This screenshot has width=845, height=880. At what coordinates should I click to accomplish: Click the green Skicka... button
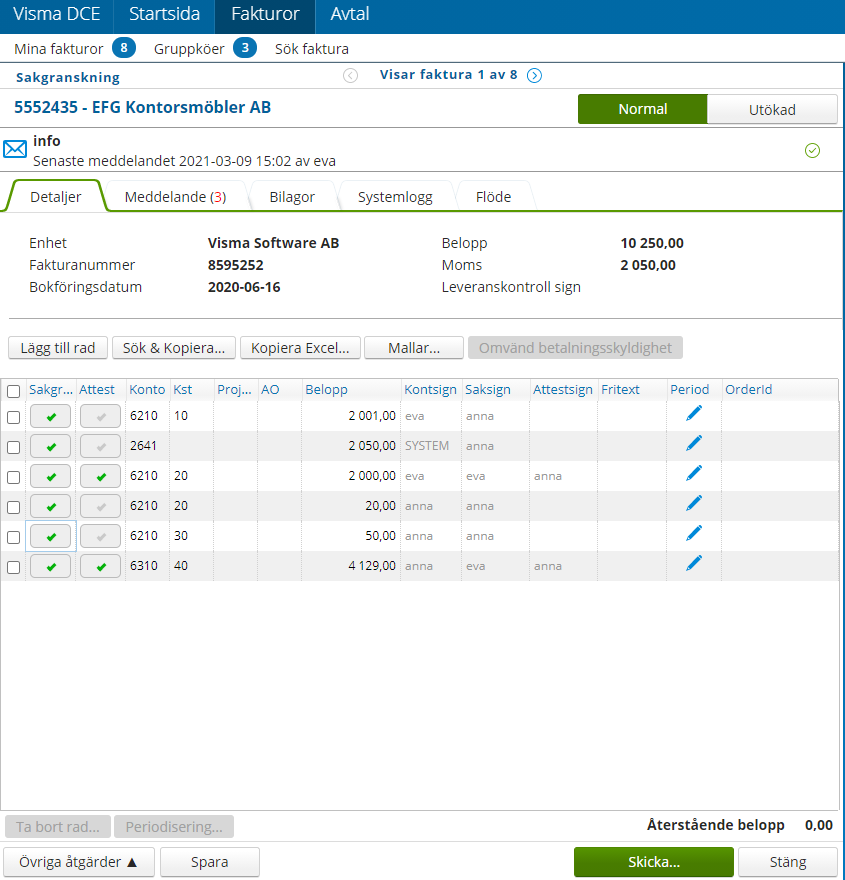(654, 861)
